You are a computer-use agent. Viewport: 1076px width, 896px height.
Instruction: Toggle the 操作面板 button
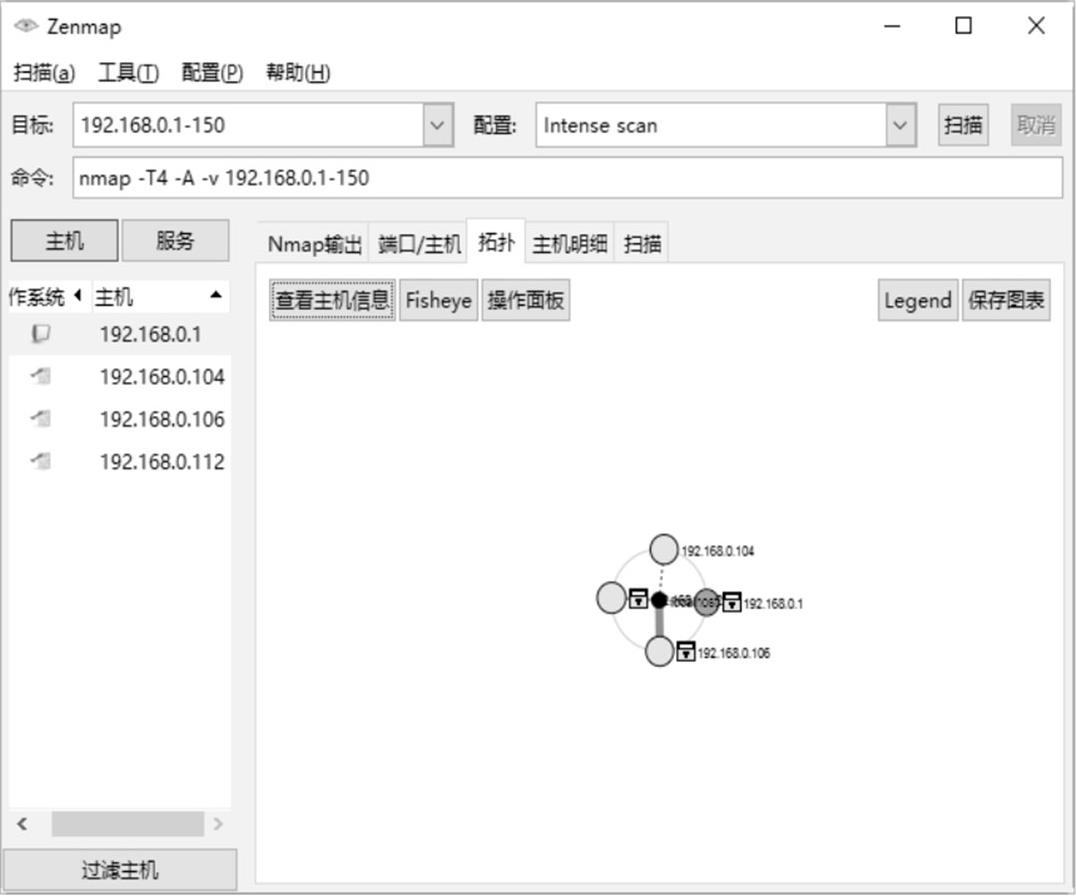(526, 300)
